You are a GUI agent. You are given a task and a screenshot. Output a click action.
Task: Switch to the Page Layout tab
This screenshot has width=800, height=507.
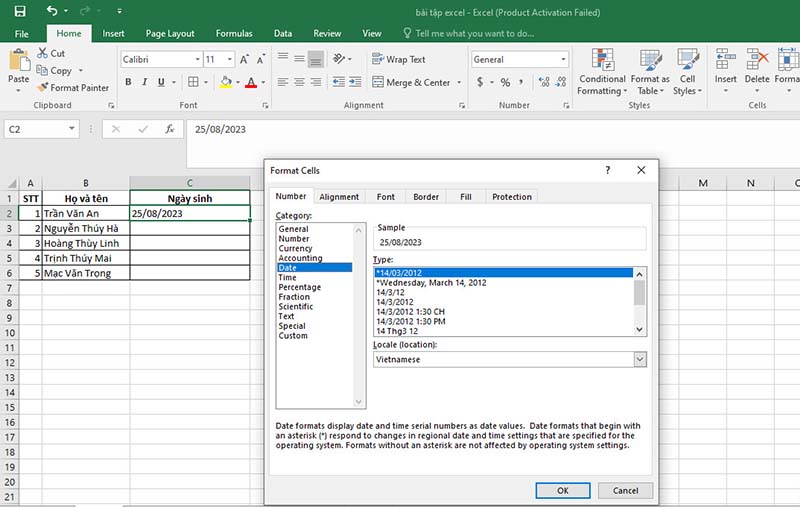(170, 34)
